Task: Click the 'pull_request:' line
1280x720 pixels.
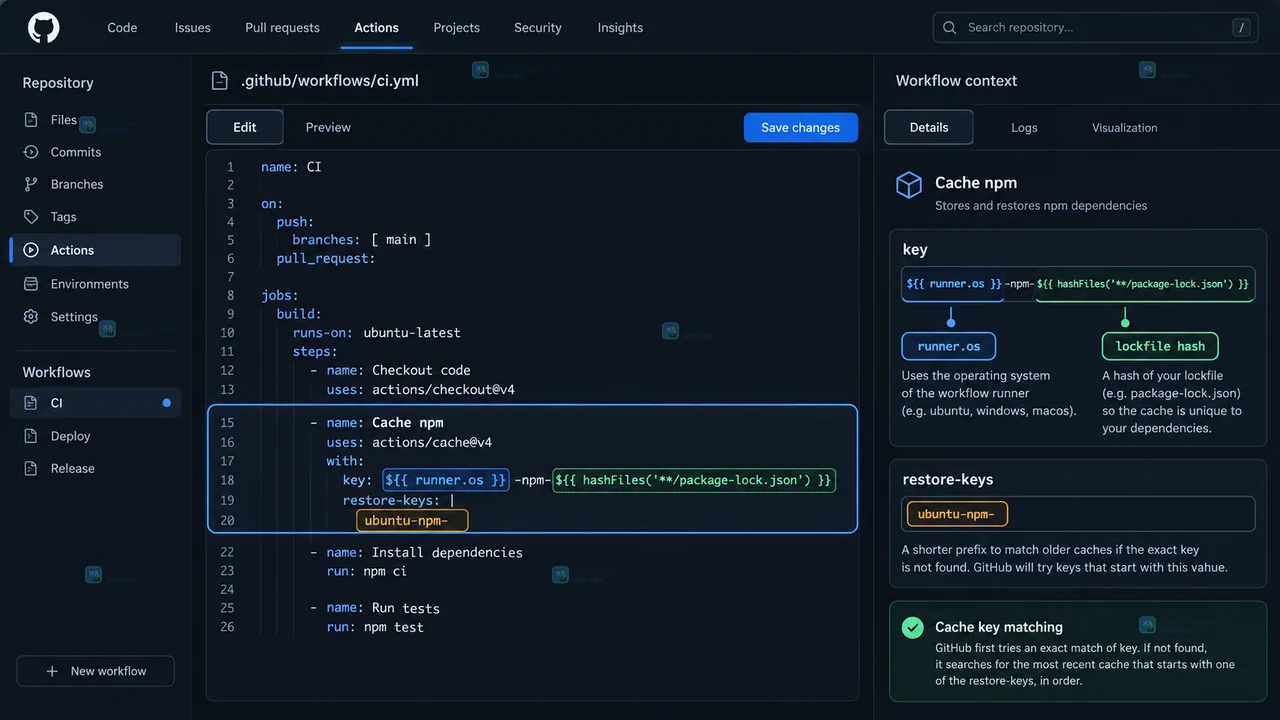Action: point(326,258)
